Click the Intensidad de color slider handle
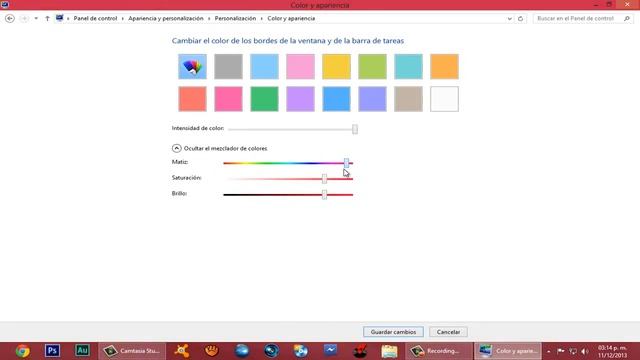The height and width of the screenshot is (360, 640). [355, 129]
